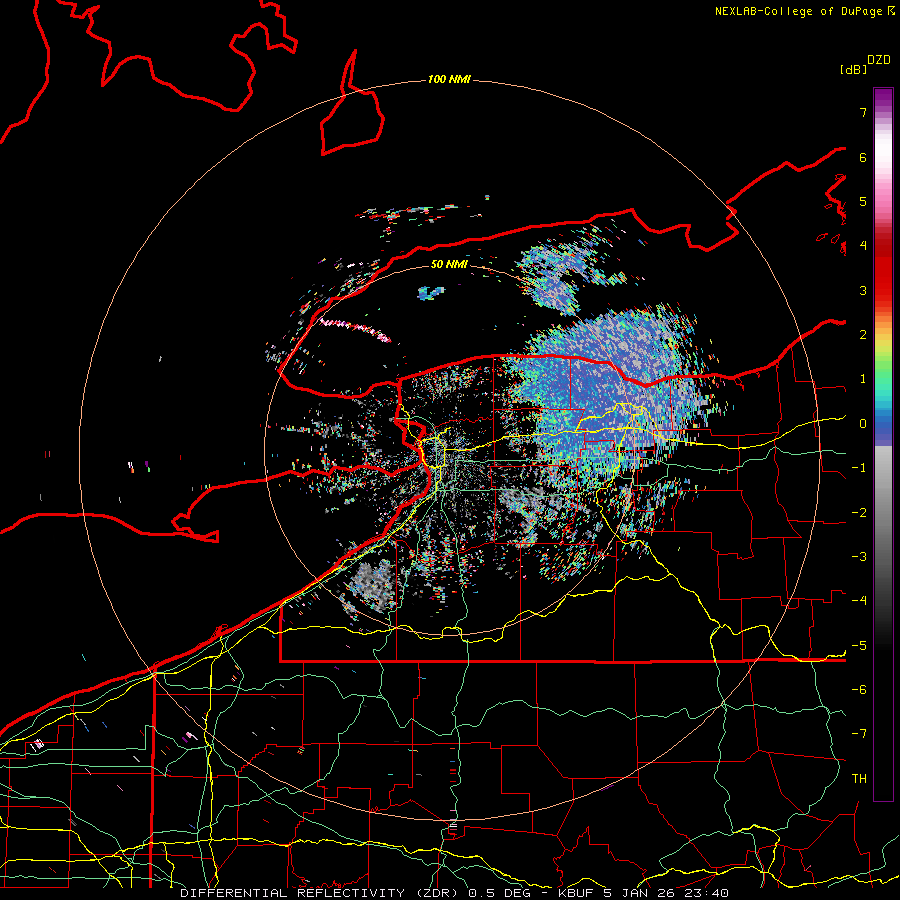Click the 0 dB scale value

tap(863, 424)
